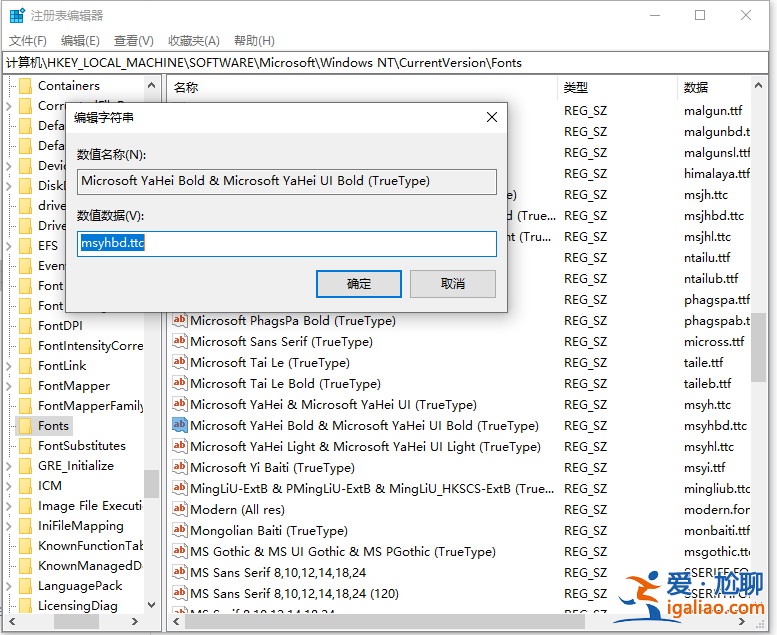The width and height of the screenshot is (777, 635).
Task: Sort by the 数据 column header
Action: (x=715, y=87)
